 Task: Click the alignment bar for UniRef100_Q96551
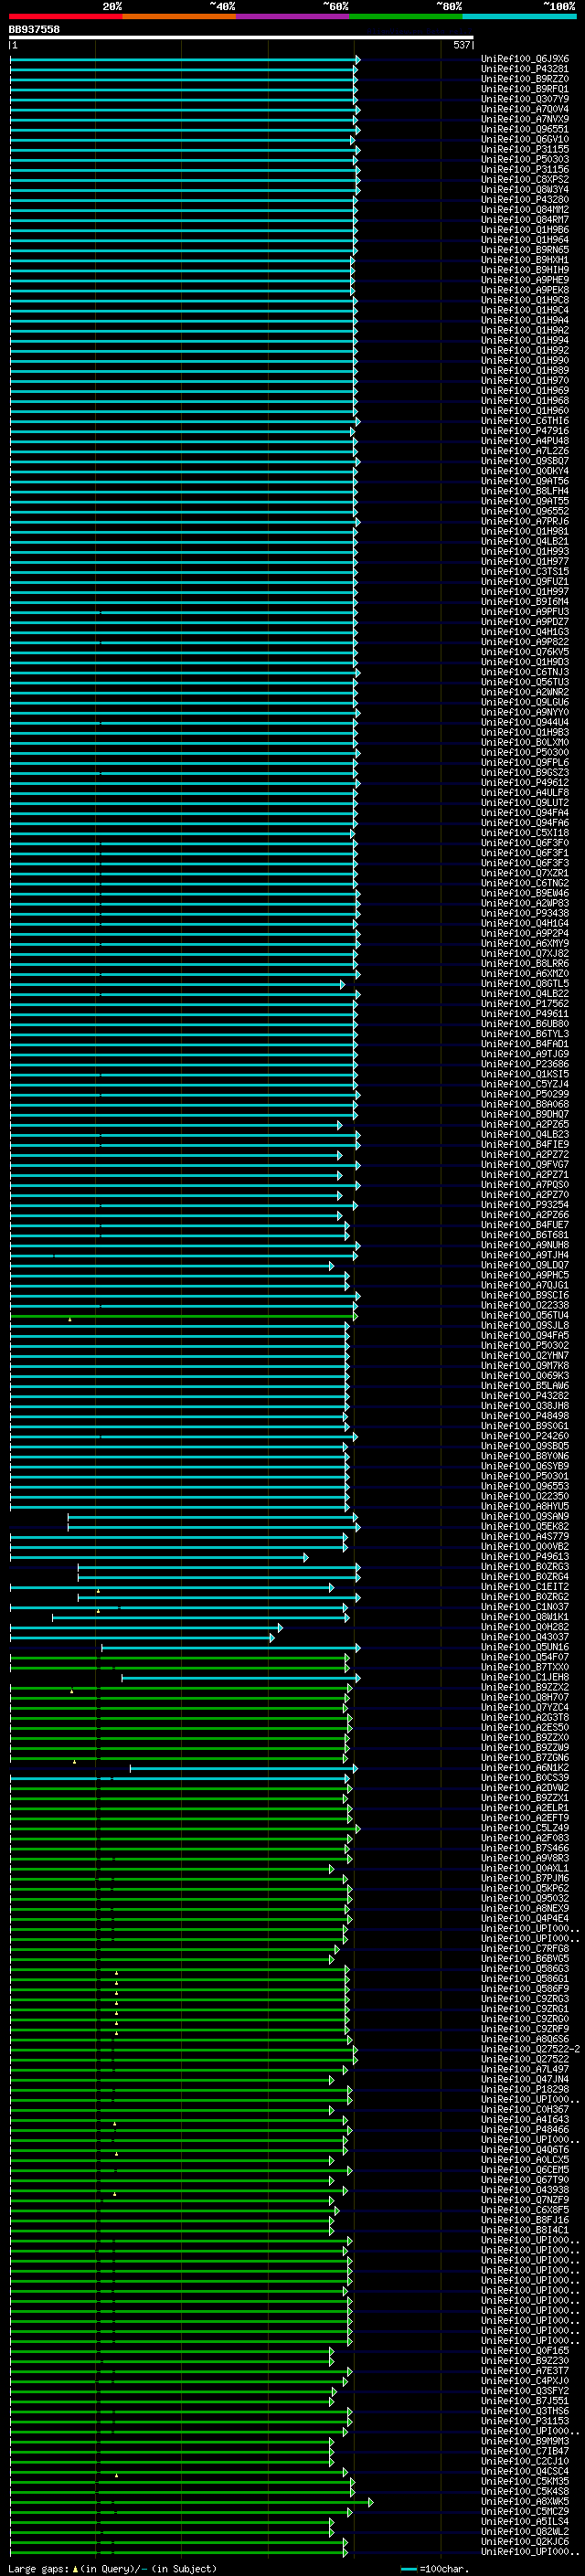tap(185, 129)
